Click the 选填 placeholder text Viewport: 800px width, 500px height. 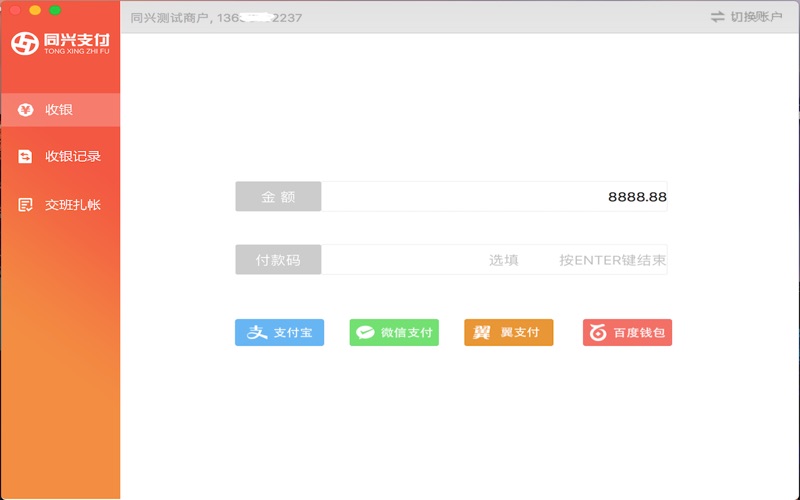click(504, 260)
